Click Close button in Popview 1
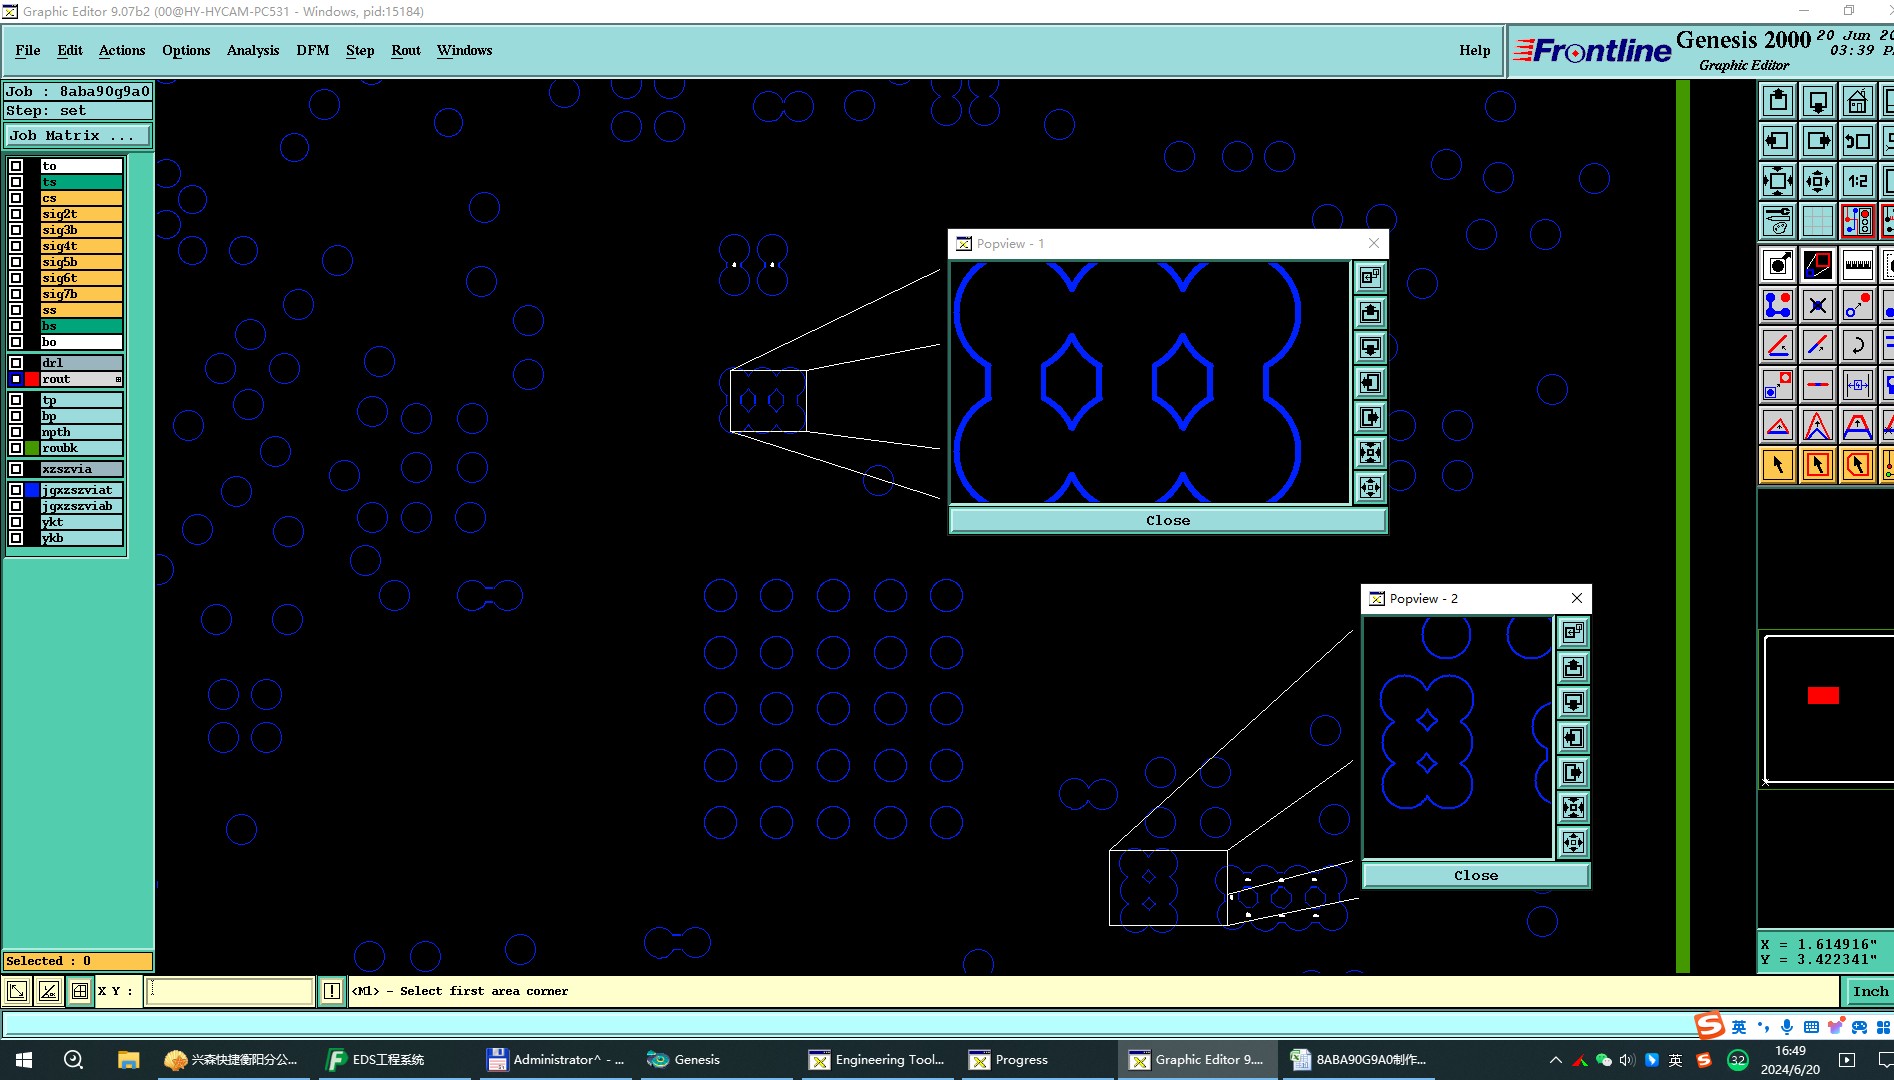This screenshot has width=1894, height=1080. click(x=1168, y=520)
